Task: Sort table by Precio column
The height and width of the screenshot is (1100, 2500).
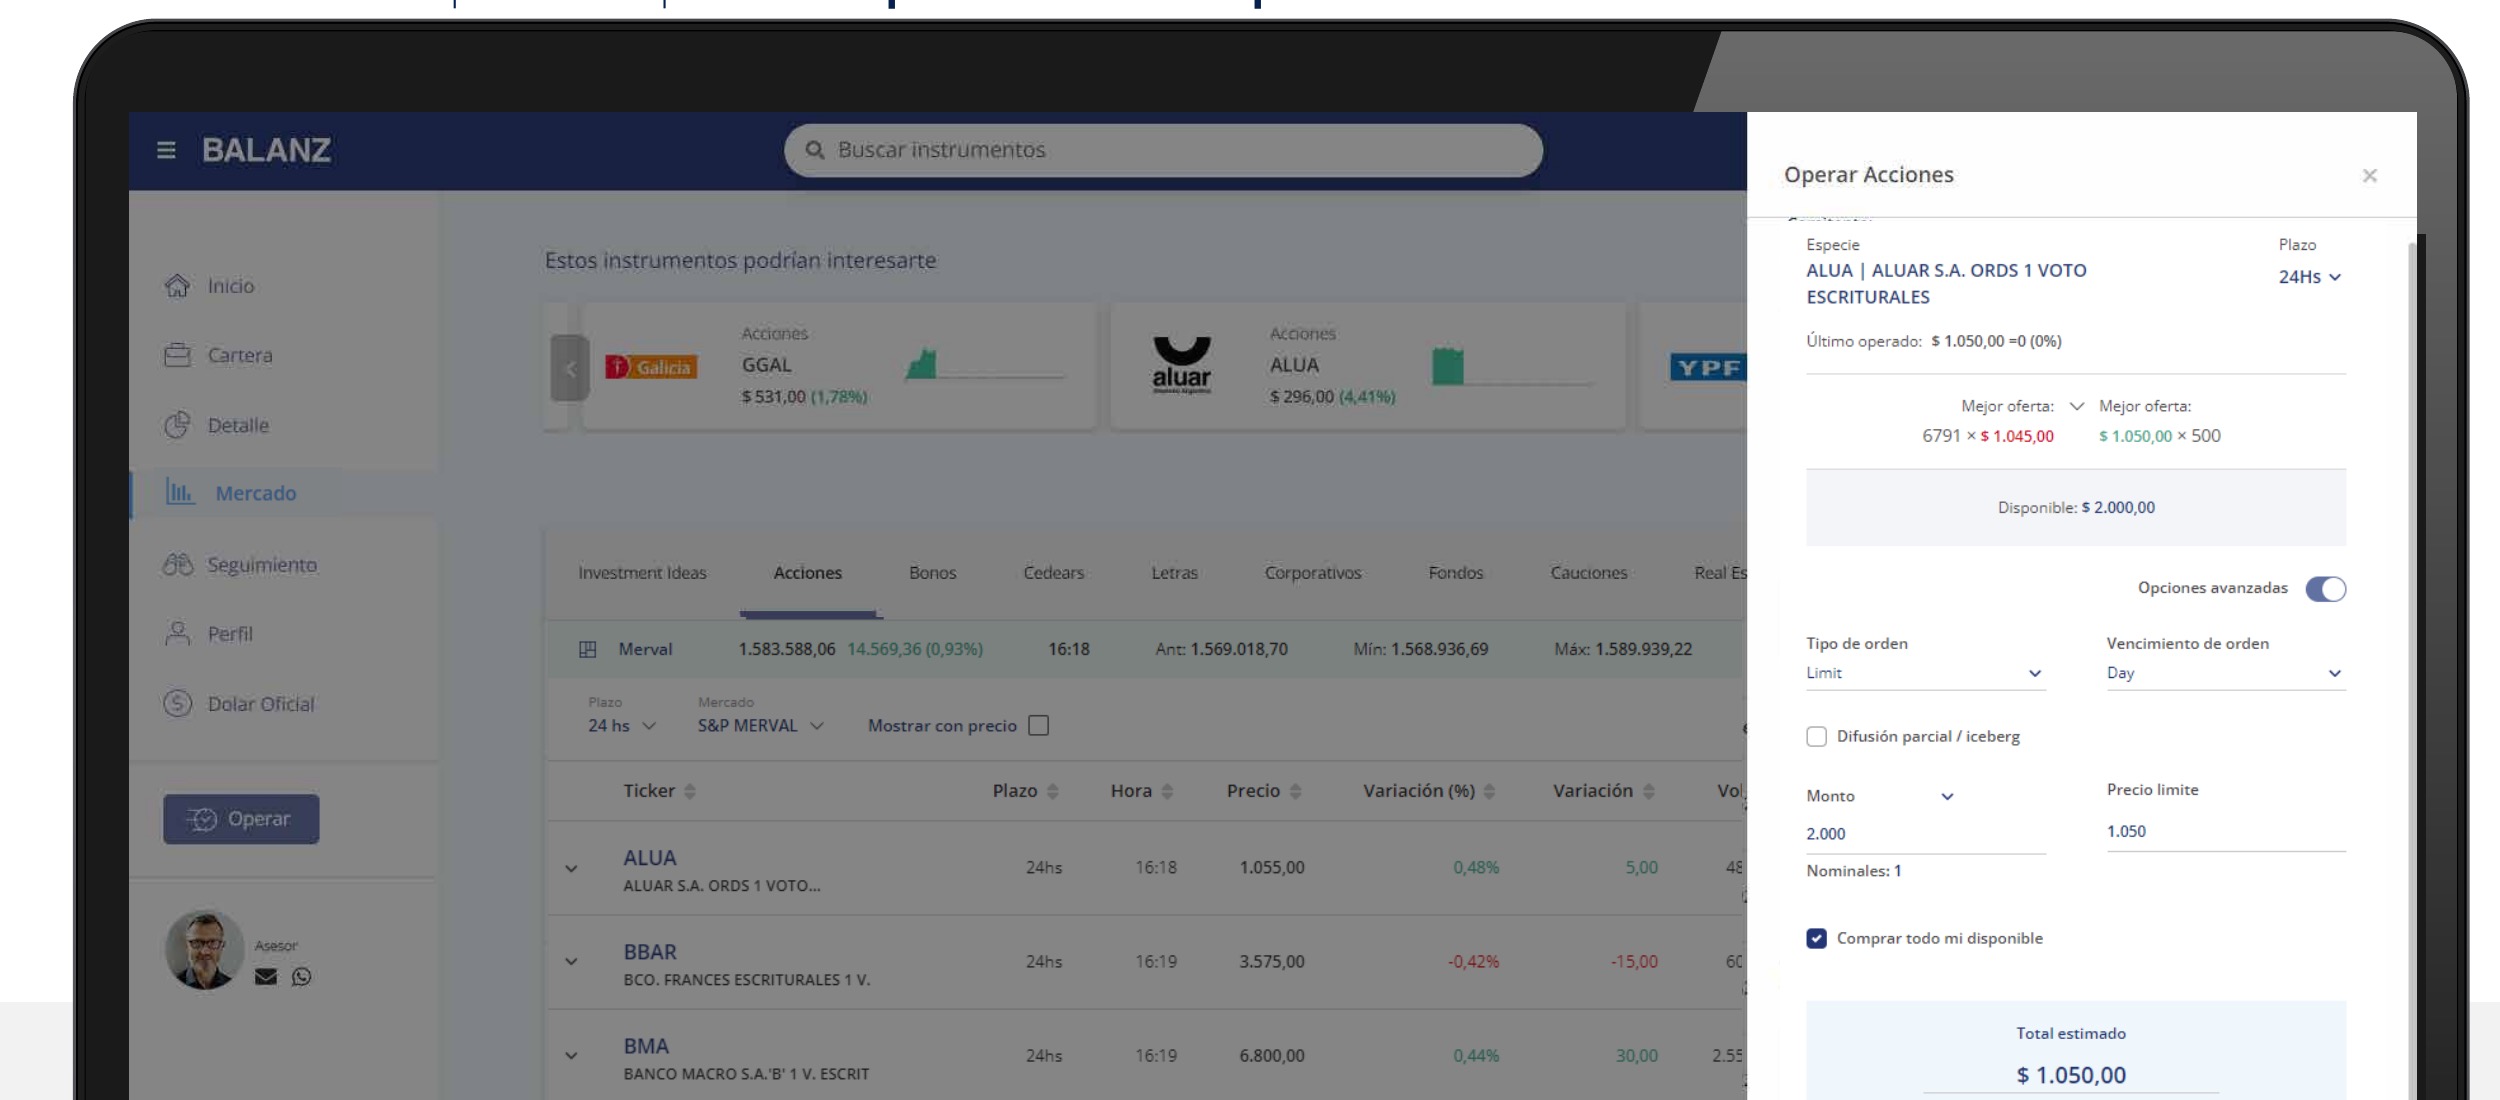Action: pyautogui.click(x=1296, y=791)
